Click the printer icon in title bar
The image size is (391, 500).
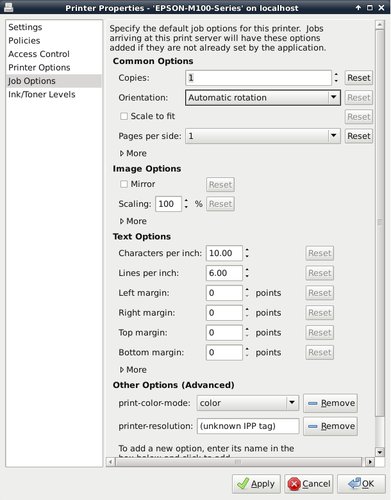coord(8,7)
